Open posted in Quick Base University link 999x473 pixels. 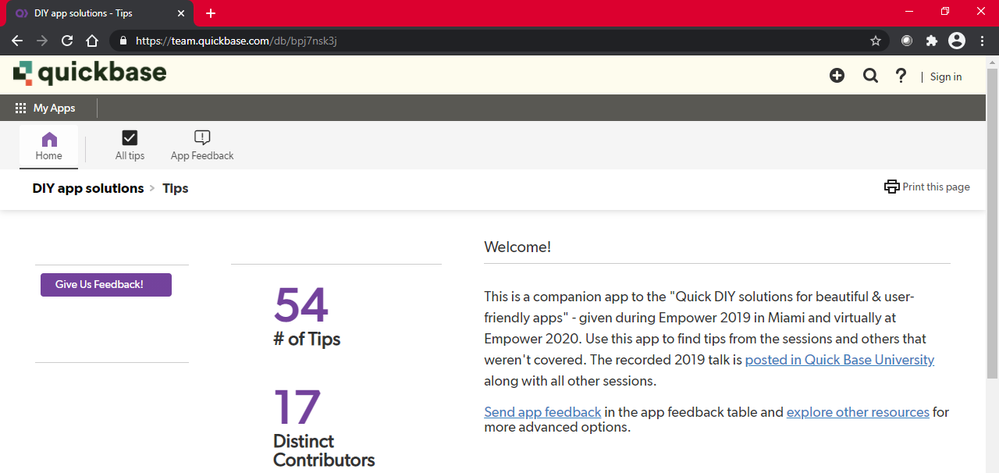pos(840,360)
